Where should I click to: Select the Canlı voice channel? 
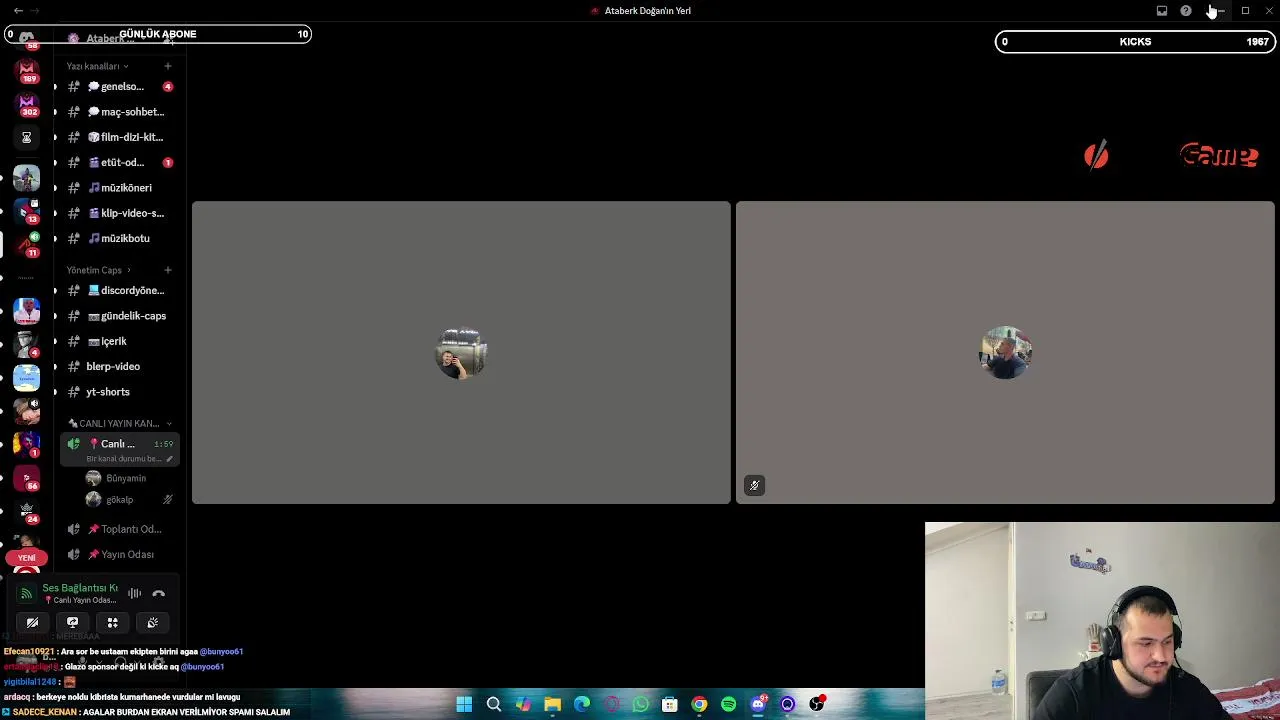(120, 450)
